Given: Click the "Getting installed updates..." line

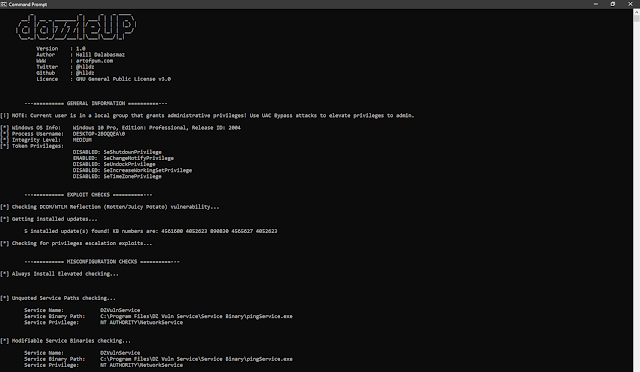Looking at the screenshot, I should 49,219.
